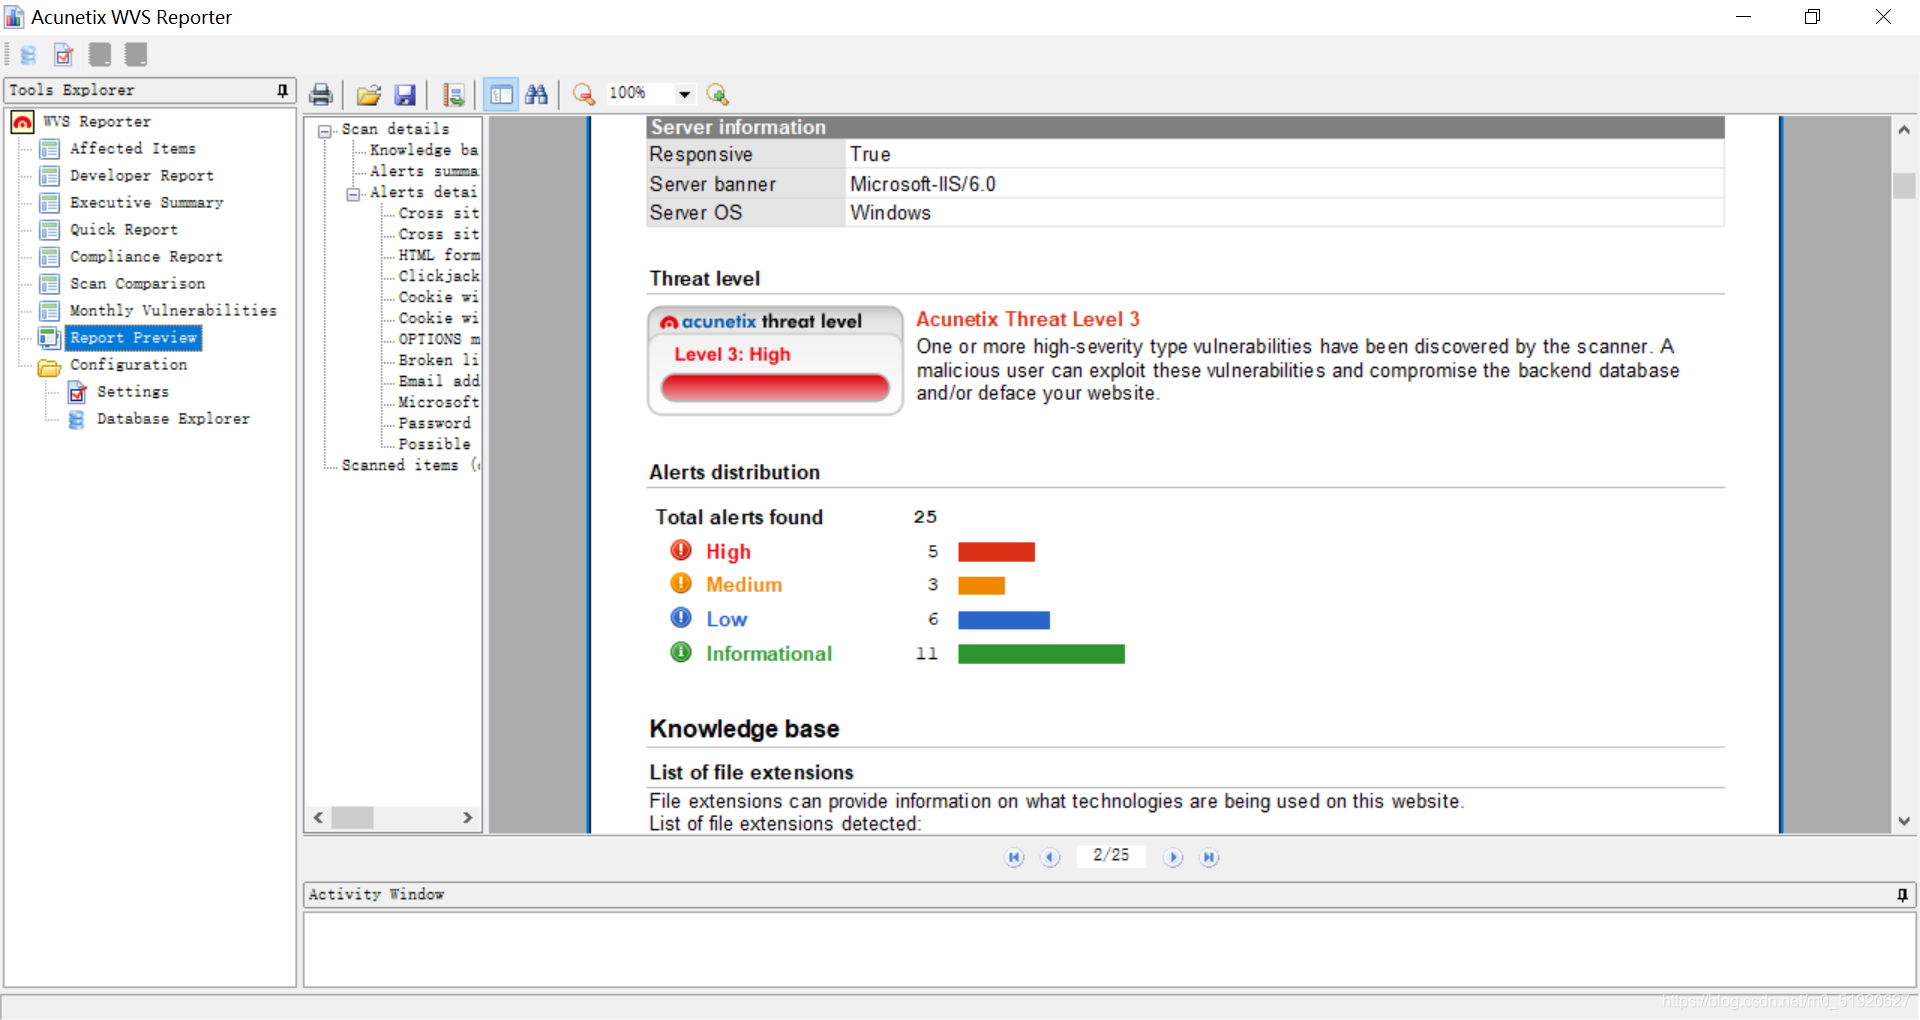
Task: Go to previous report page
Action: click(x=1050, y=857)
